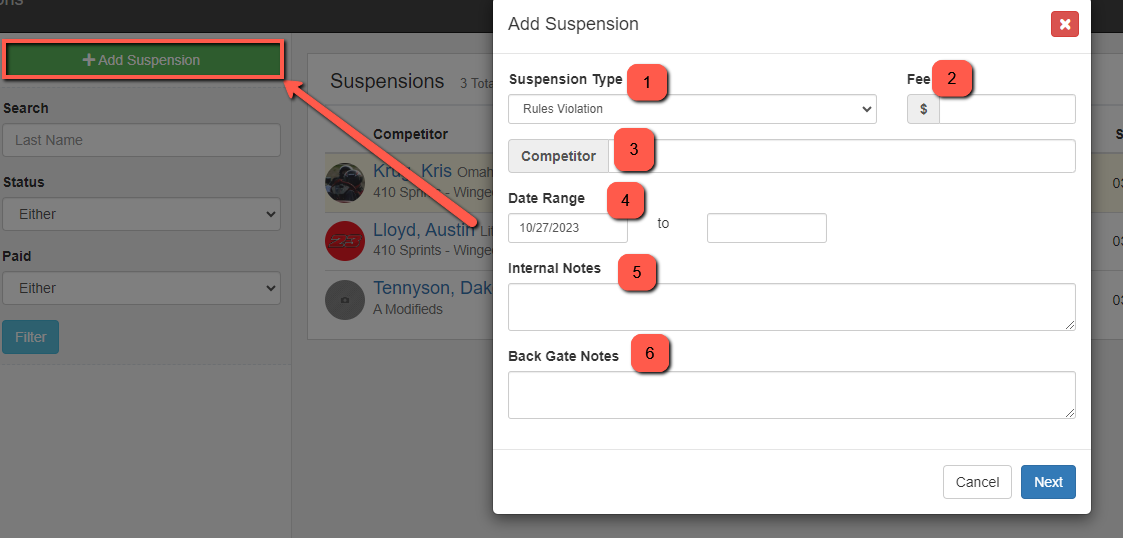1123x538 pixels.
Task: Open the Suspension Type dropdown
Action: click(692, 109)
